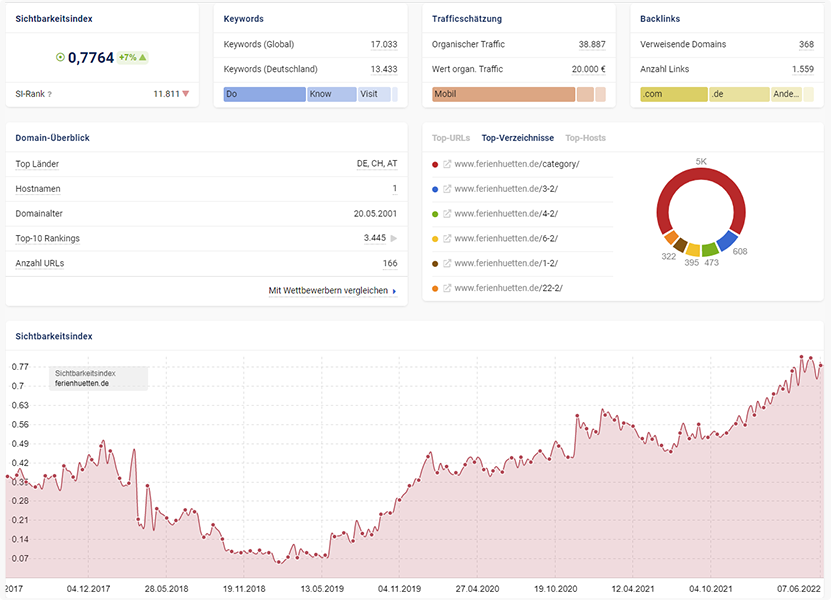831x600 pixels.
Task: Switch to the Top-URLs tab
Action: (451, 138)
